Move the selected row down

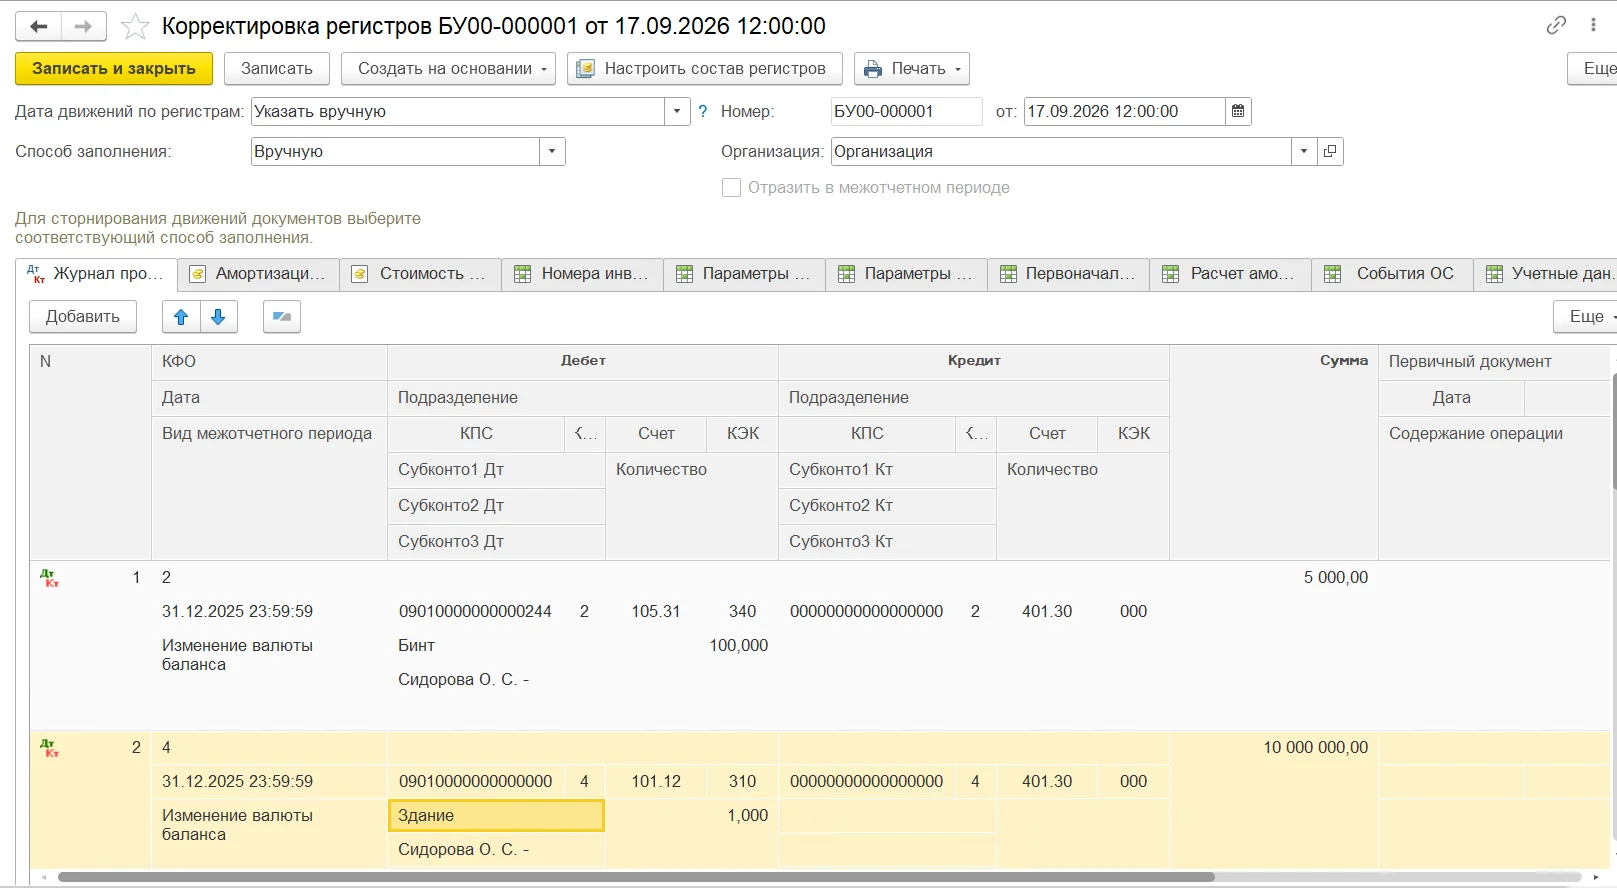point(218,317)
